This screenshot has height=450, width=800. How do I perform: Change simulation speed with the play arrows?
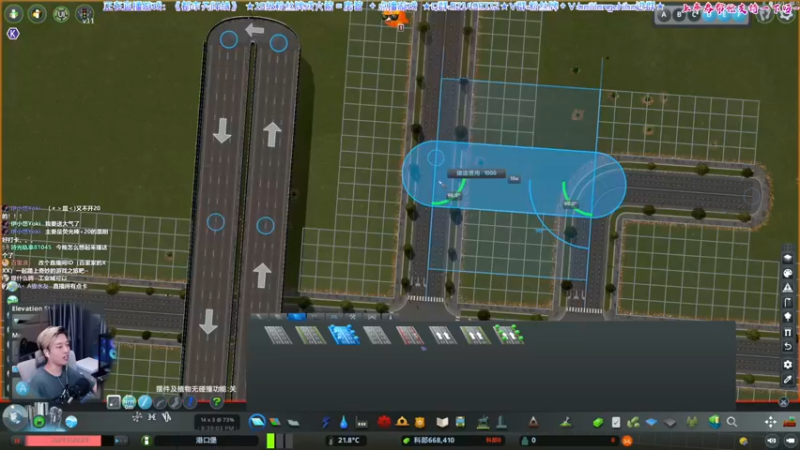click(121, 440)
